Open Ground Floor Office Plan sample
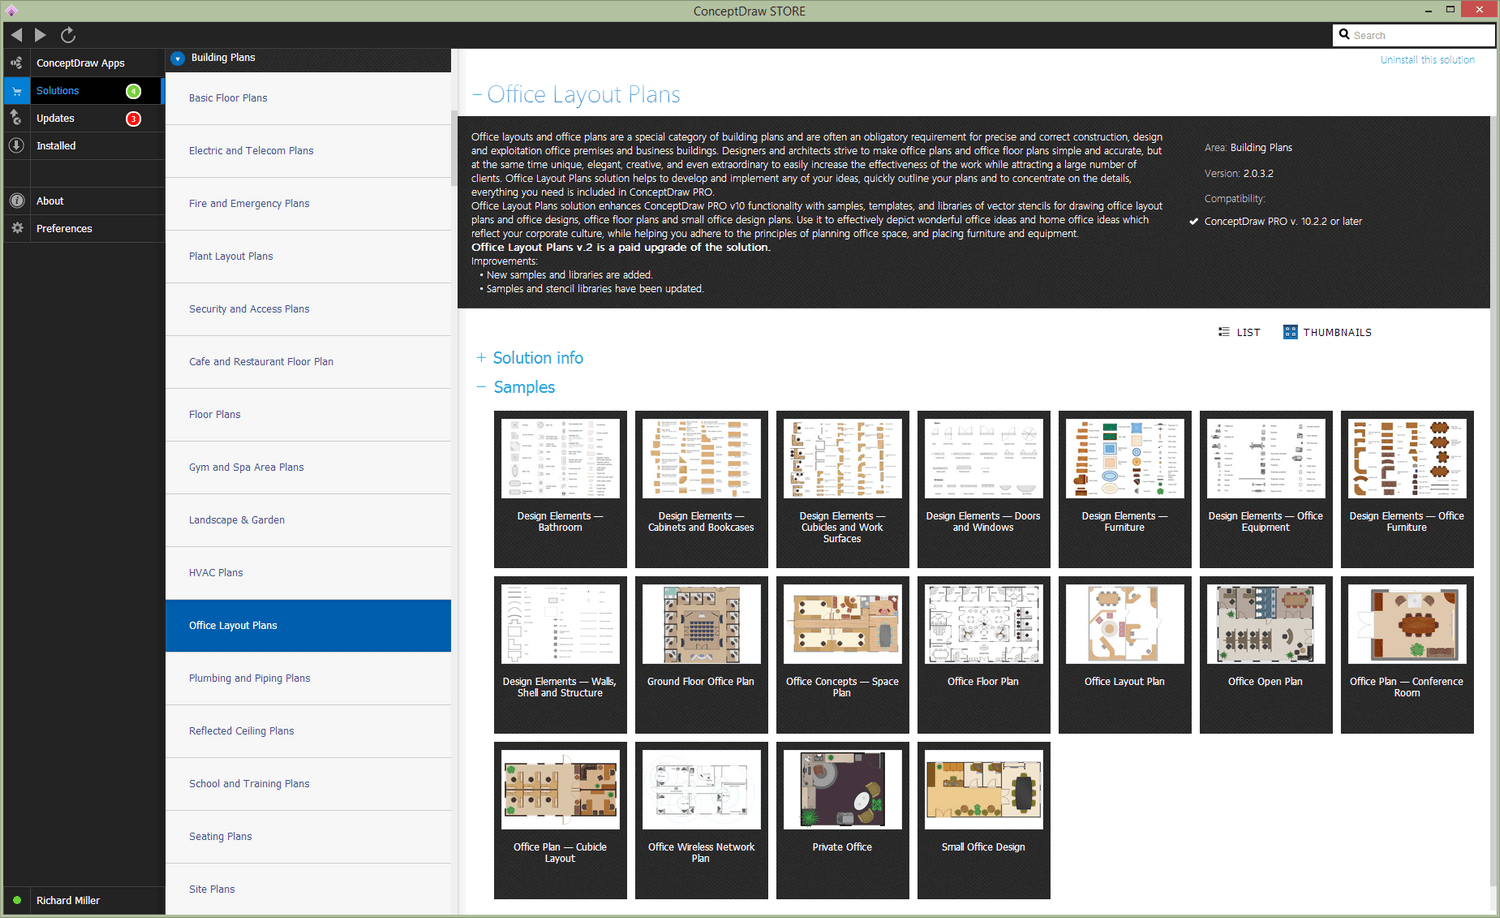This screenshot has width=1500, height=918. tap(701, 655)
